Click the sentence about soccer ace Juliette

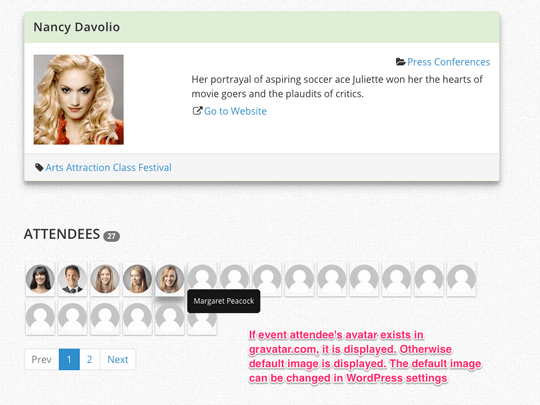tap(337, 87)
